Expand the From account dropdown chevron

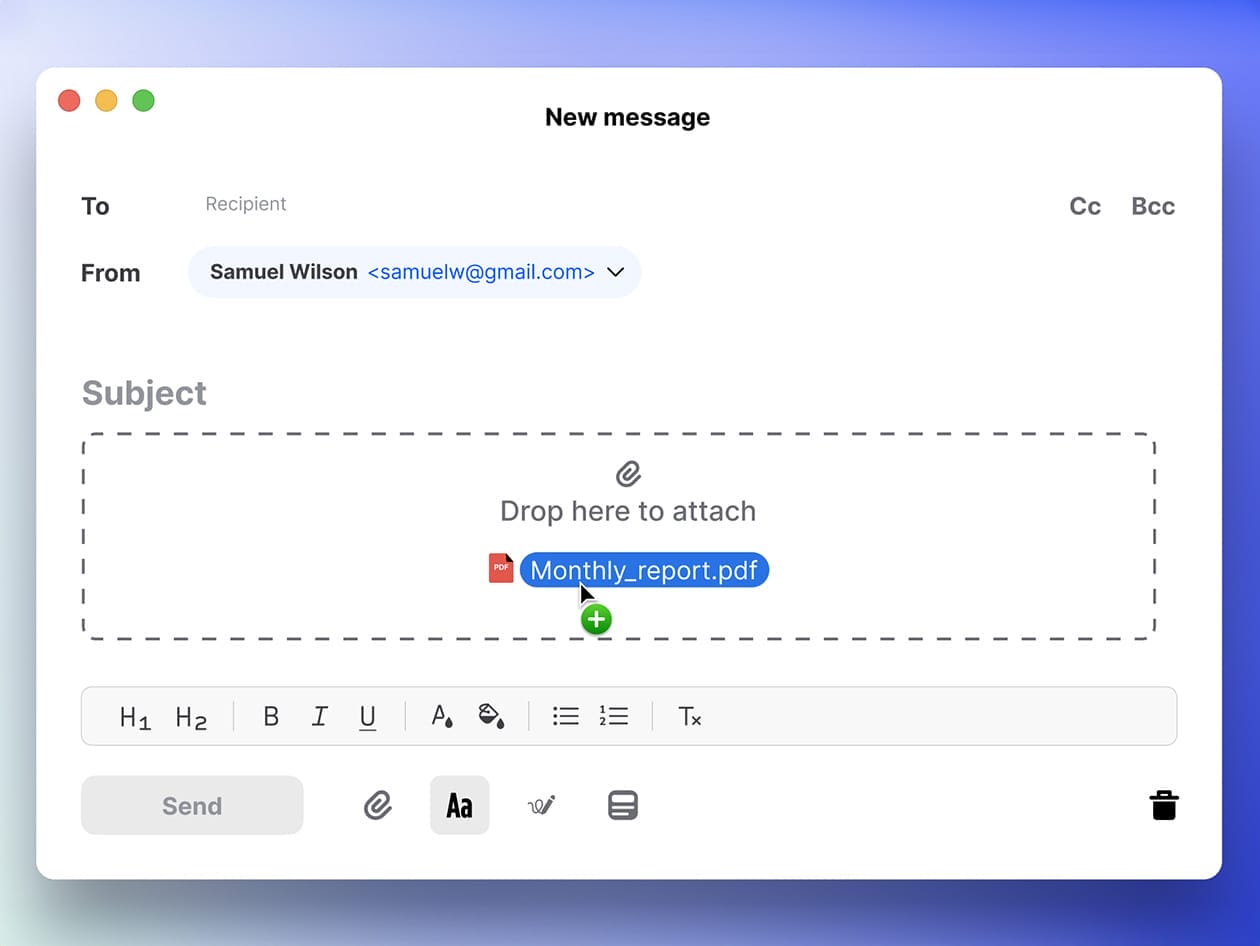(616, 272)
